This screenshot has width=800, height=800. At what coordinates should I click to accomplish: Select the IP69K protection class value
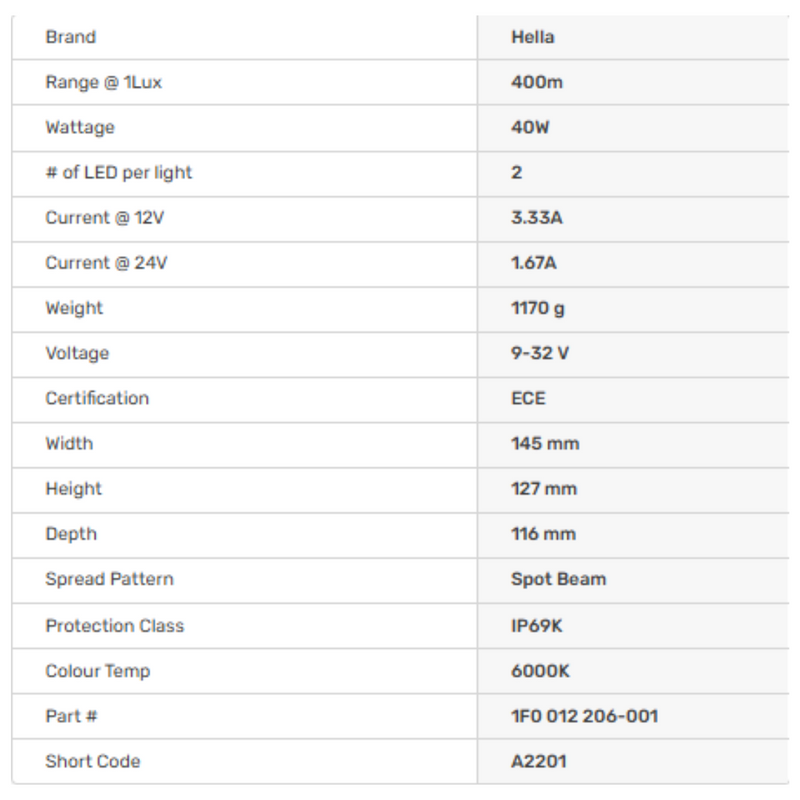click(x=537, y=626)
